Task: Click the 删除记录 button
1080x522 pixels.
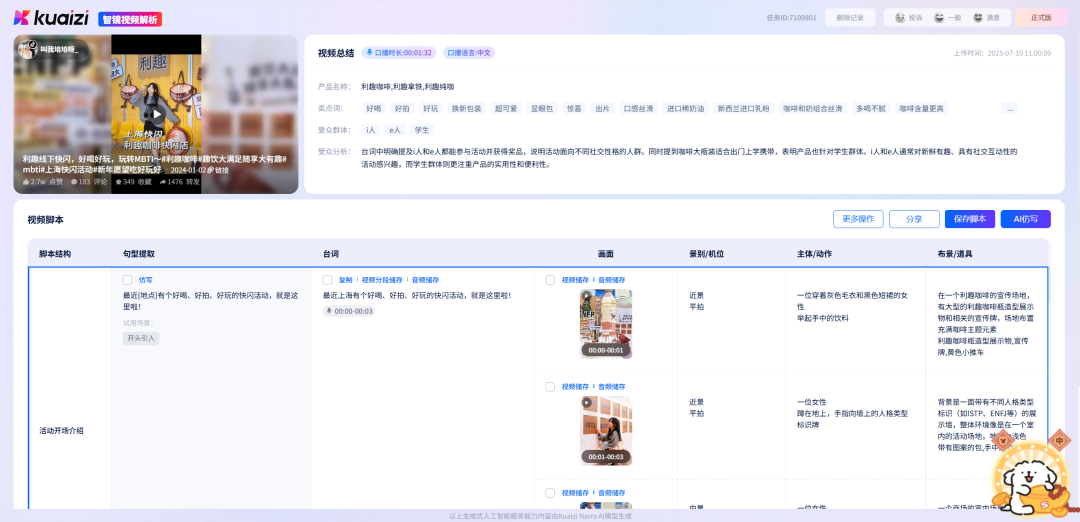Action: (849, 18)
